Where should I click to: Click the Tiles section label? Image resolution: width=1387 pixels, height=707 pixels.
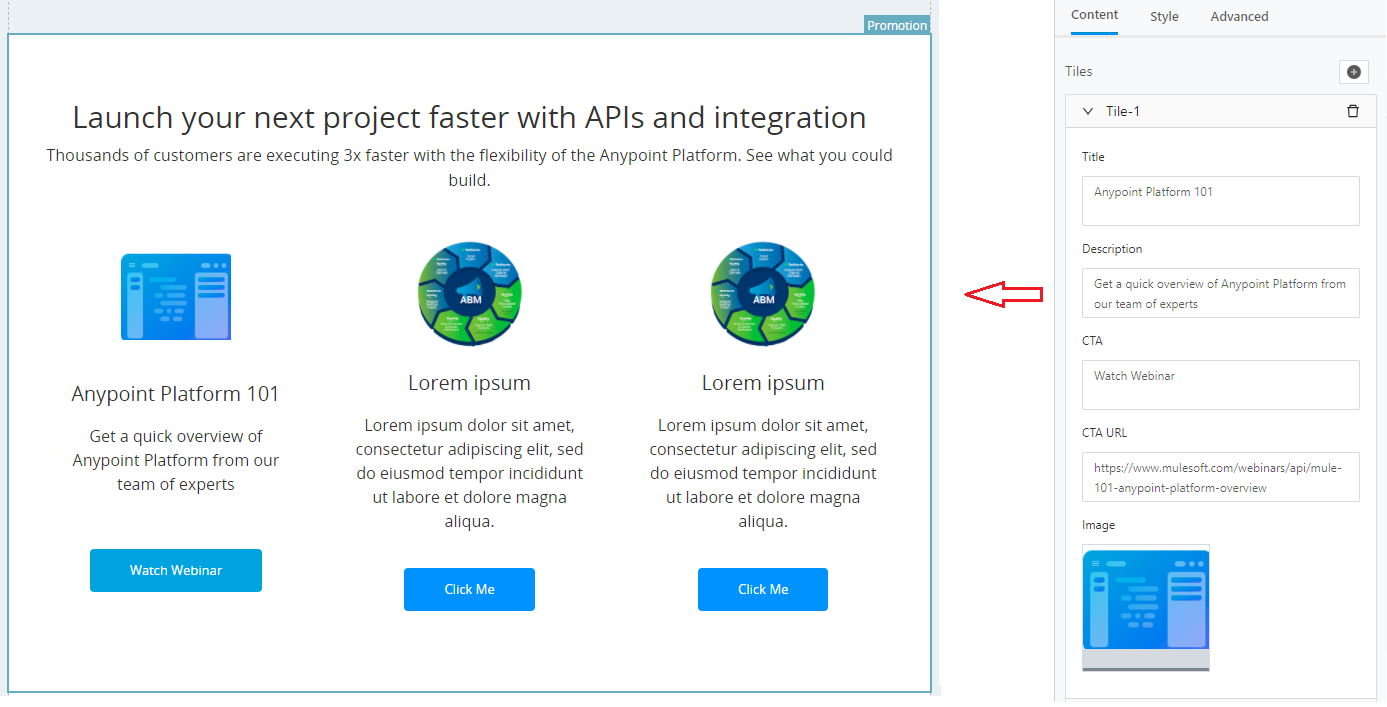pos(1079,72)
